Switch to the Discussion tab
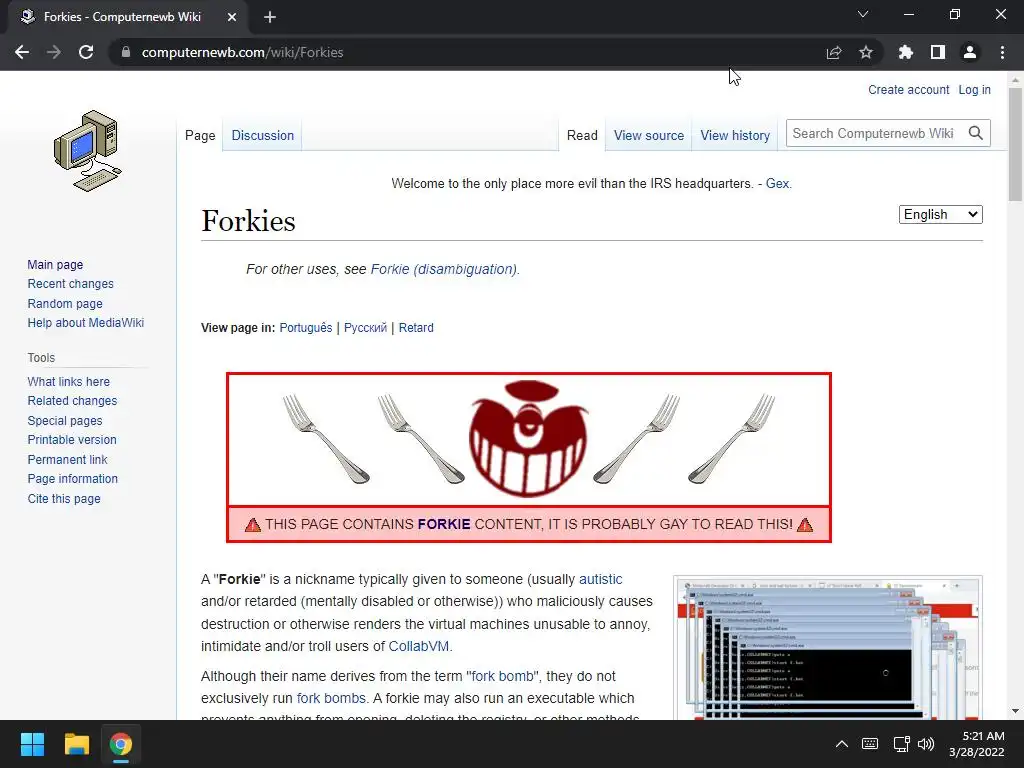Screen dimensions: 1024x768 pos(263,135)
